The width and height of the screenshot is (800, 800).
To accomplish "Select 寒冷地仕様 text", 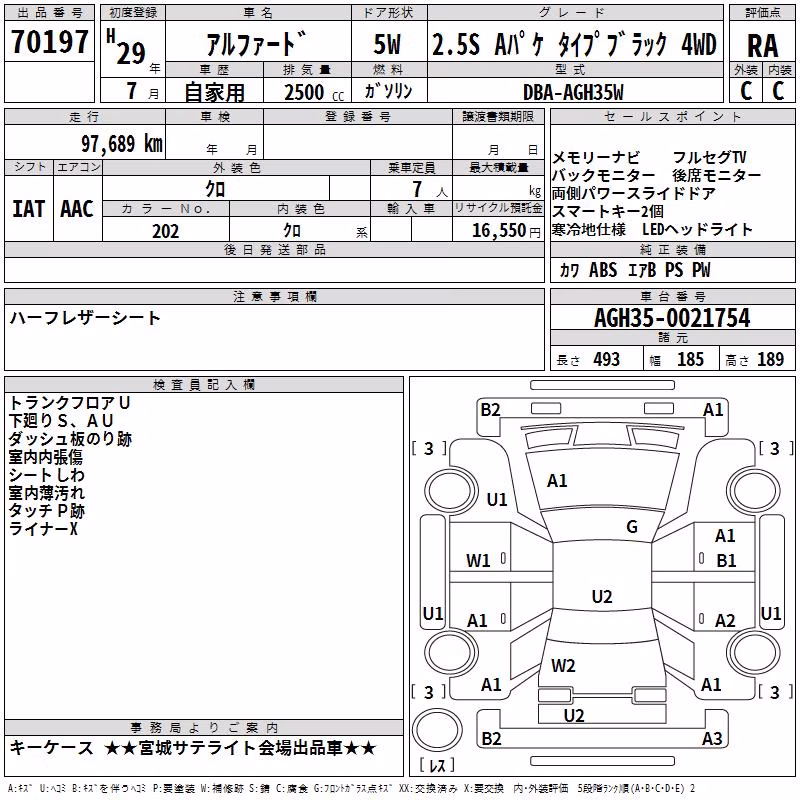I will [x=589, y=230].
